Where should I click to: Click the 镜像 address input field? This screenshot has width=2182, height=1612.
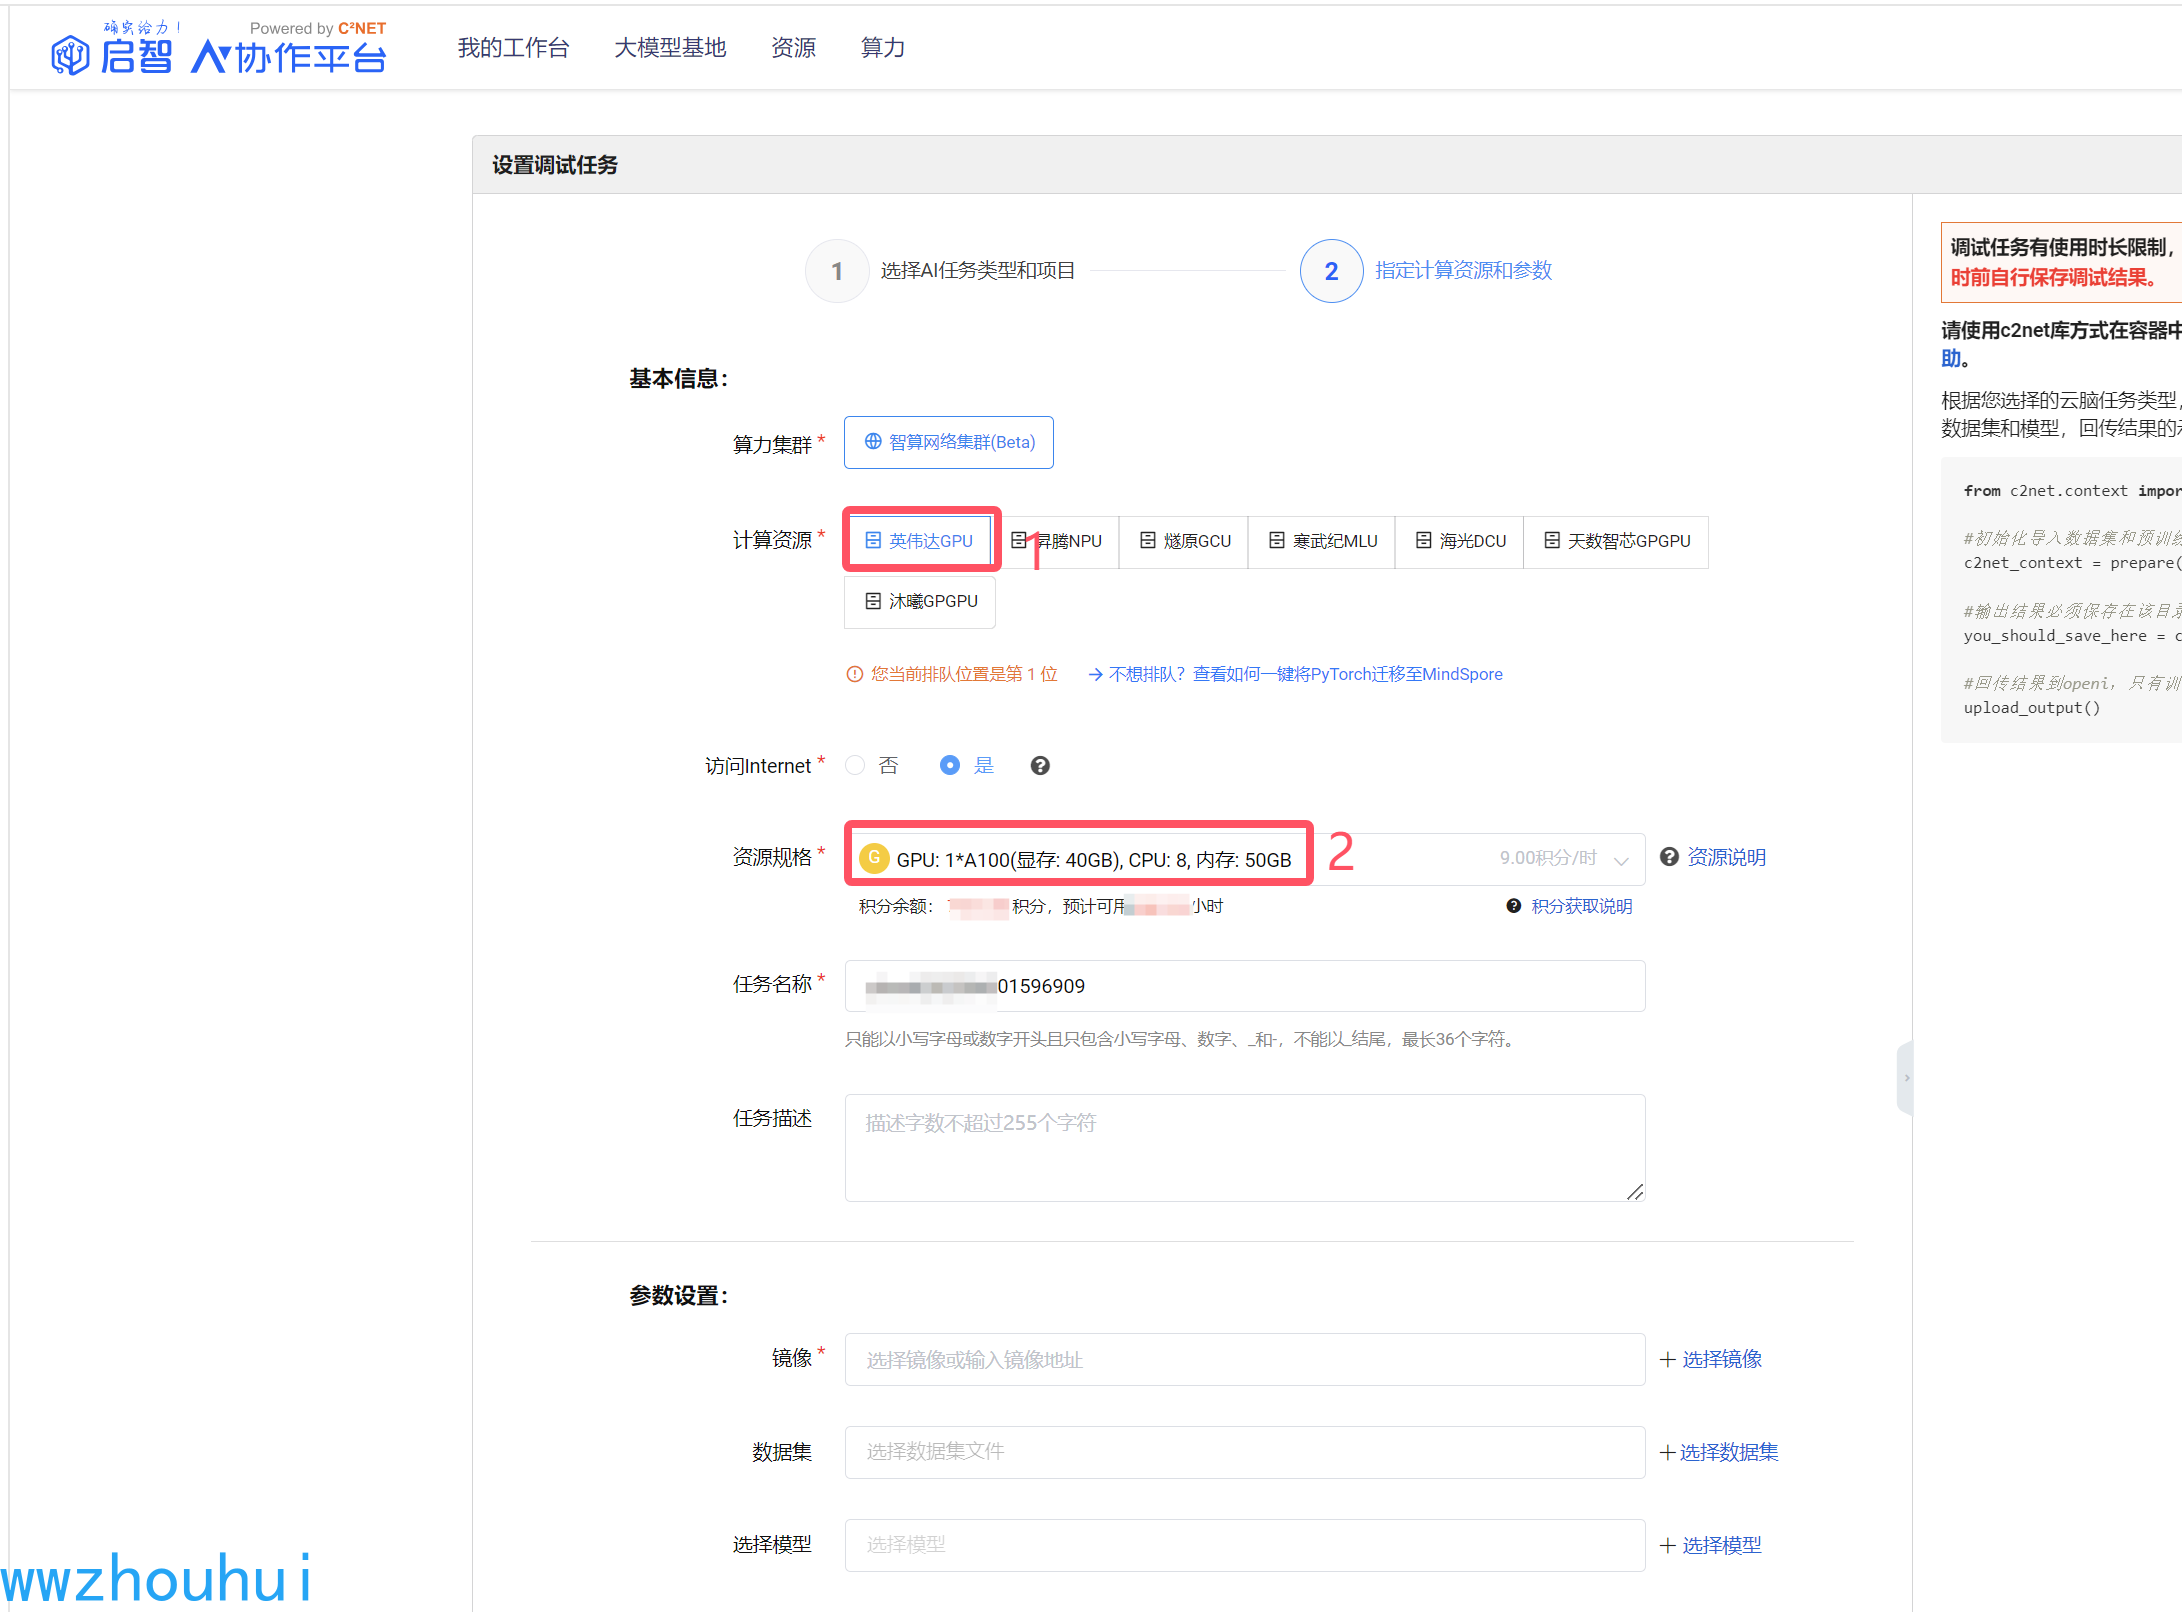pyautogui.click(x=1245, y=1360)
